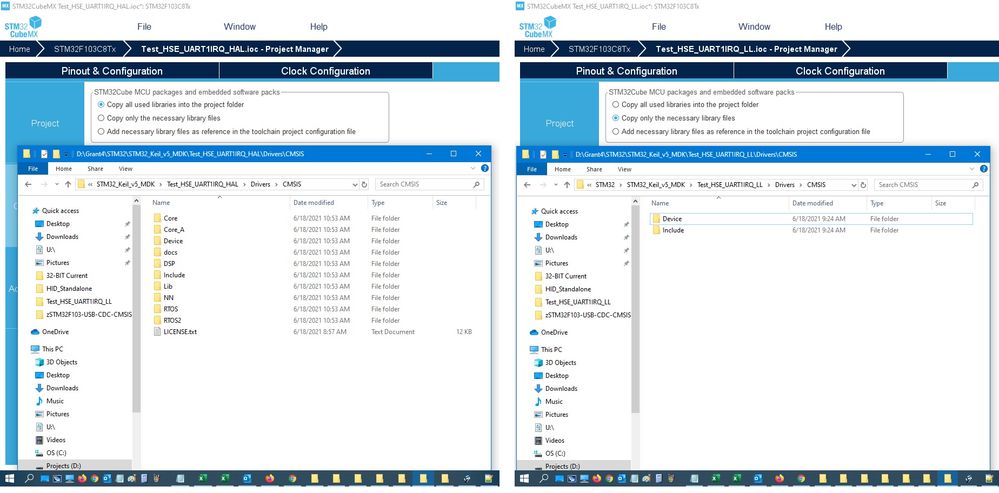This screenshot has height=493, width=999.
Task: Open the Home ribbon tab in HAL Explorer
Action: click(64, 169)
